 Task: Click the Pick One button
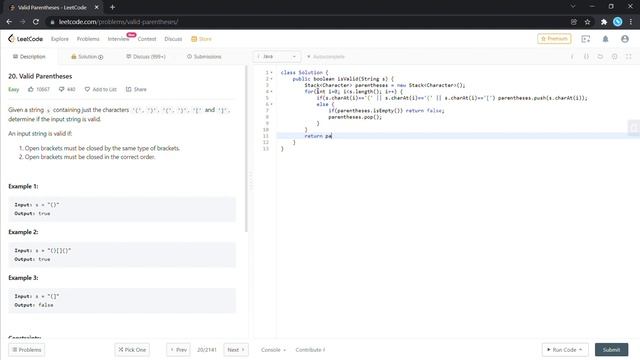tap(132, 350)
